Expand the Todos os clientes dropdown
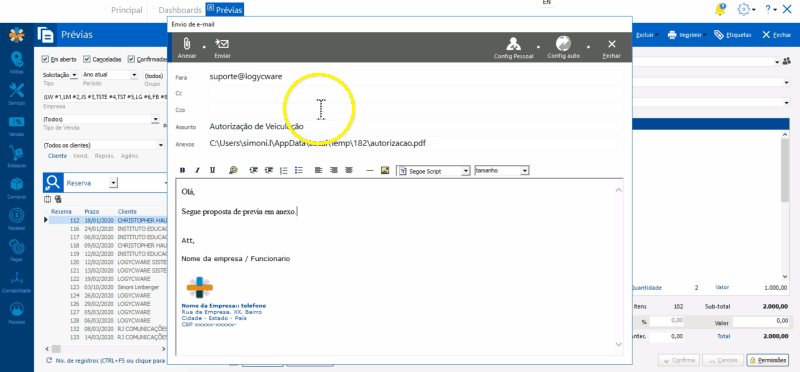 pos(161,145)
